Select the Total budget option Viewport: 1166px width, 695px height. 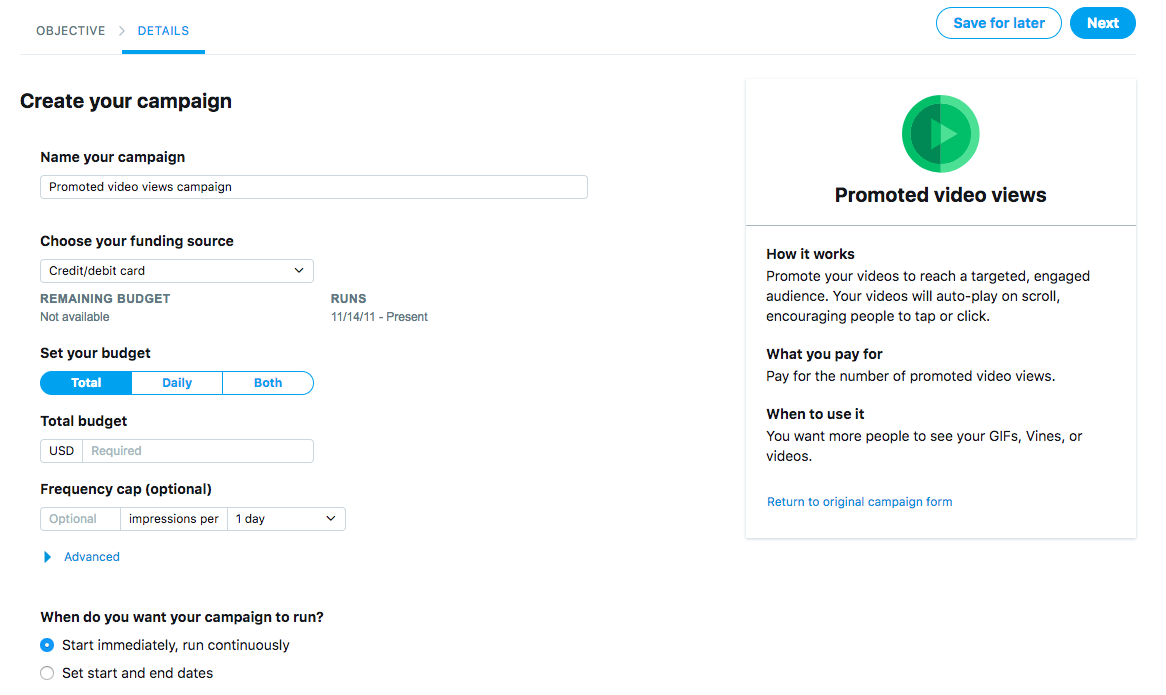coord(86,383)
